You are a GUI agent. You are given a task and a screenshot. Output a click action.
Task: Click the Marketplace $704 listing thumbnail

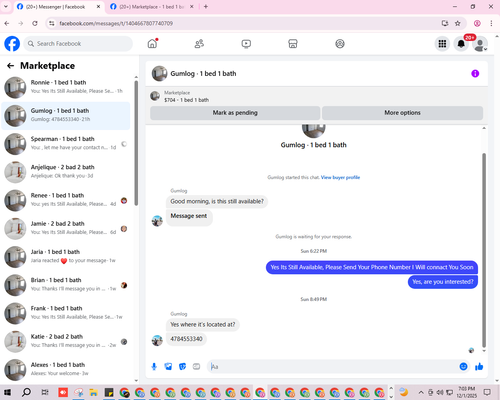pos(155,96)
